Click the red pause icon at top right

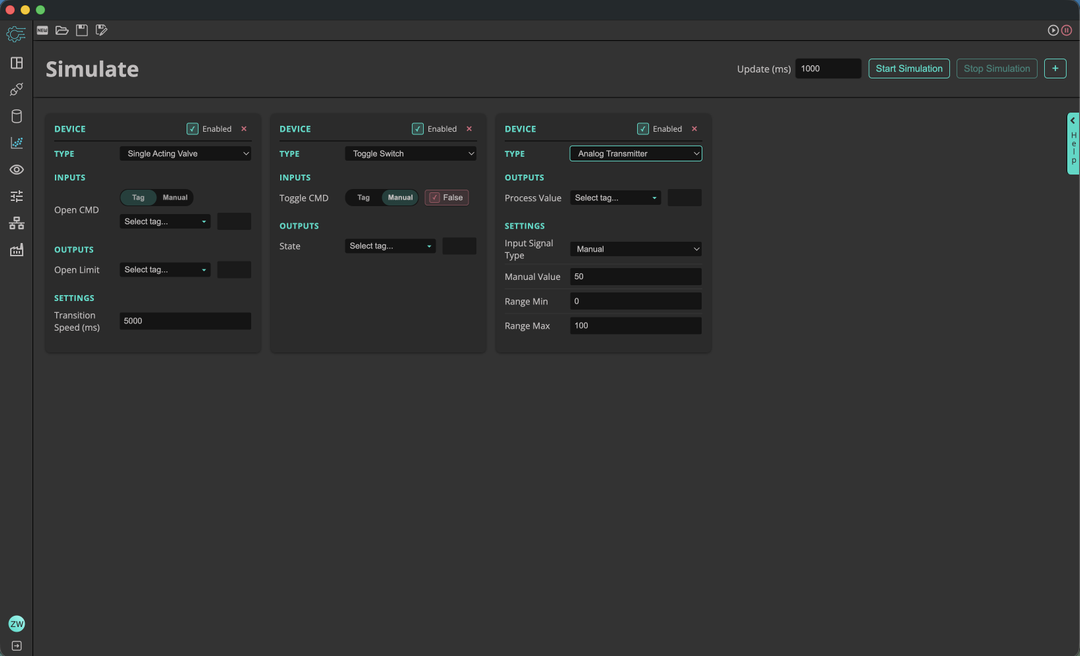tap(1067, 31)
